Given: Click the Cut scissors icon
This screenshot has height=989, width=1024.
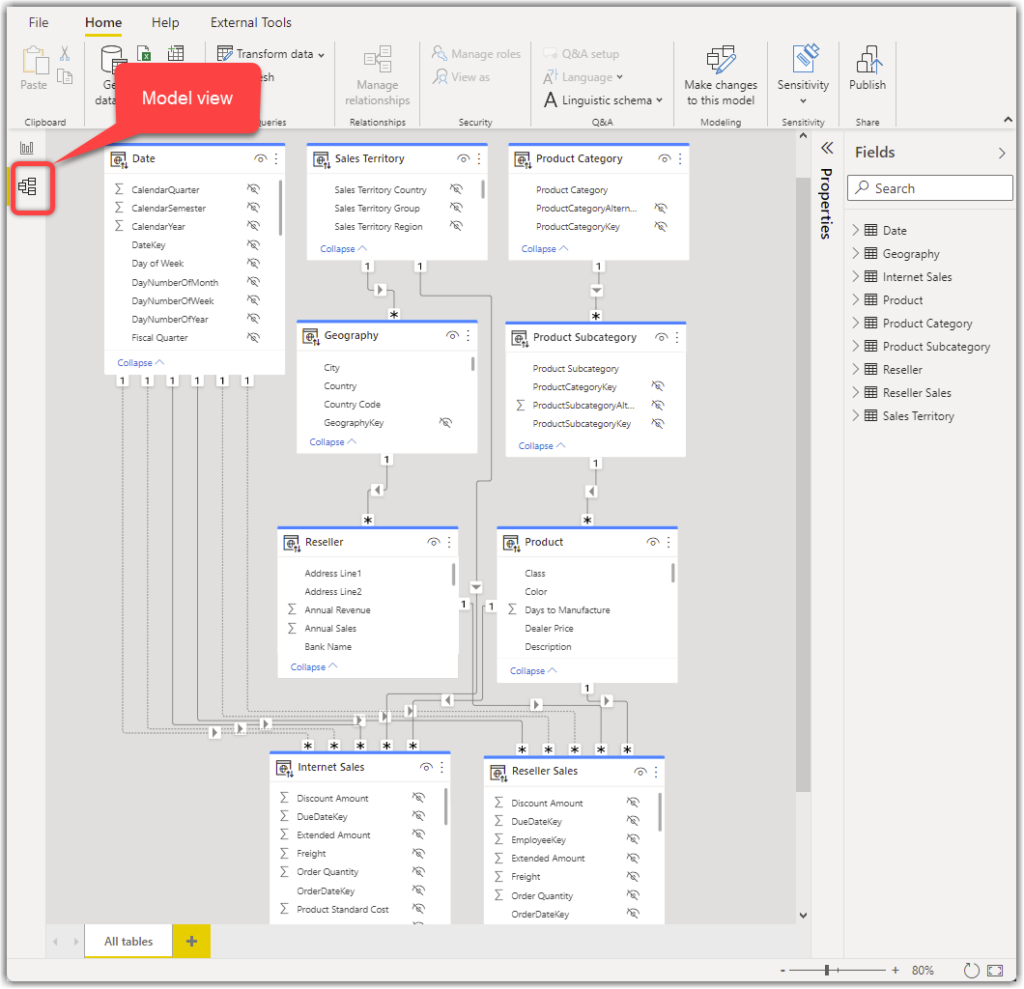Looking at the screenshot, I should [65, 53].
